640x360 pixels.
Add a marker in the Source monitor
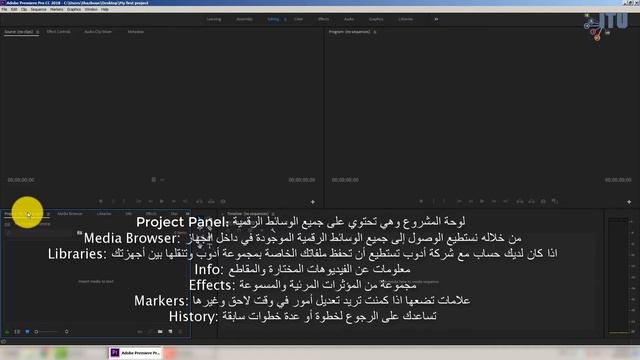point(101,201)
